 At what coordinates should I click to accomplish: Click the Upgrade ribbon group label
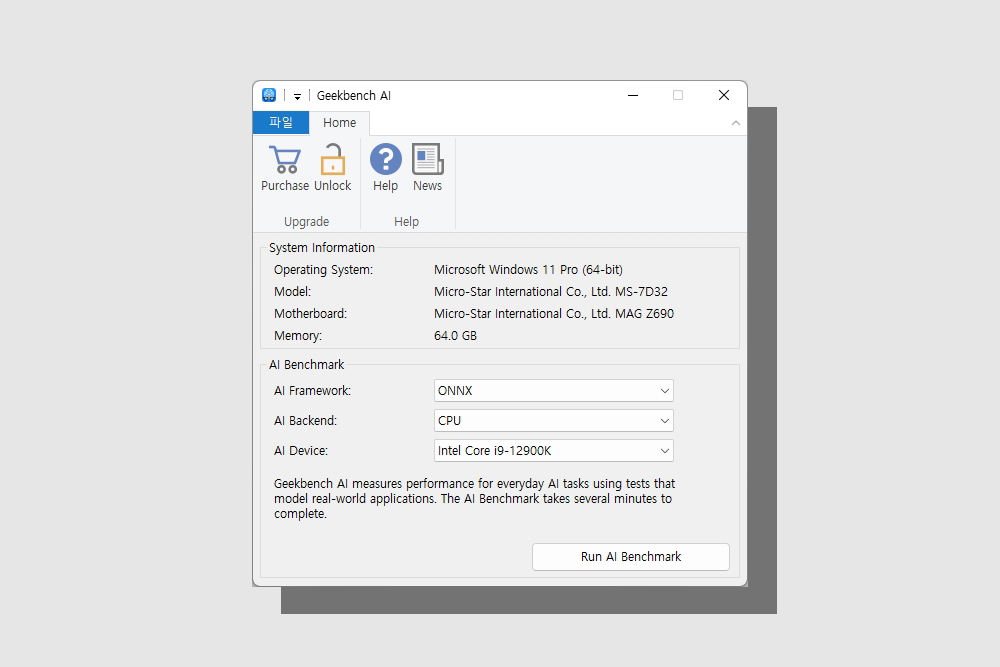[307, 222]
